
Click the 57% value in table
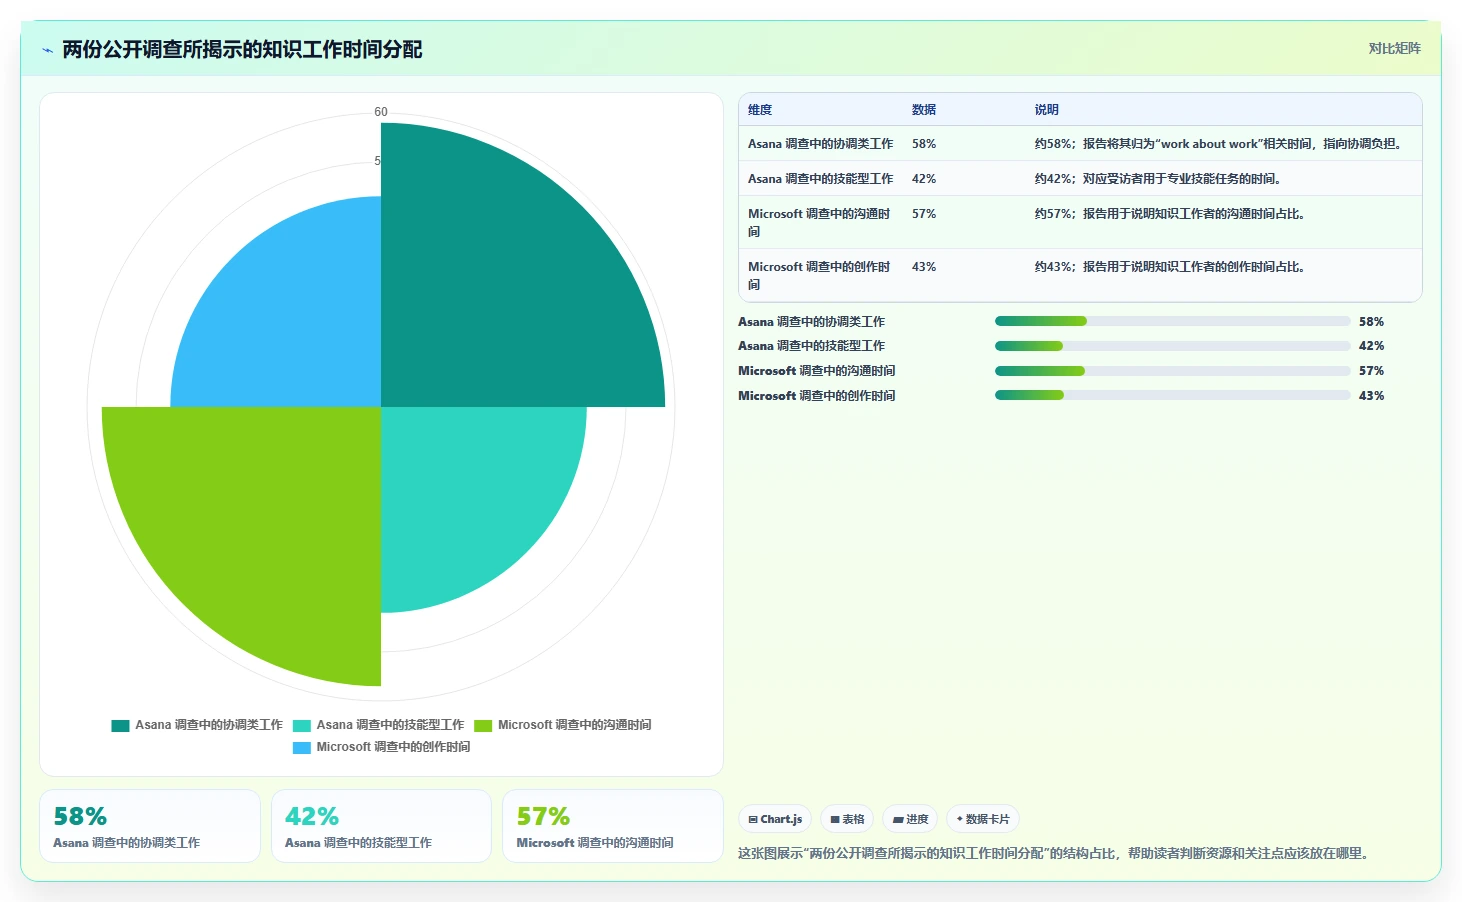[924, 214]
